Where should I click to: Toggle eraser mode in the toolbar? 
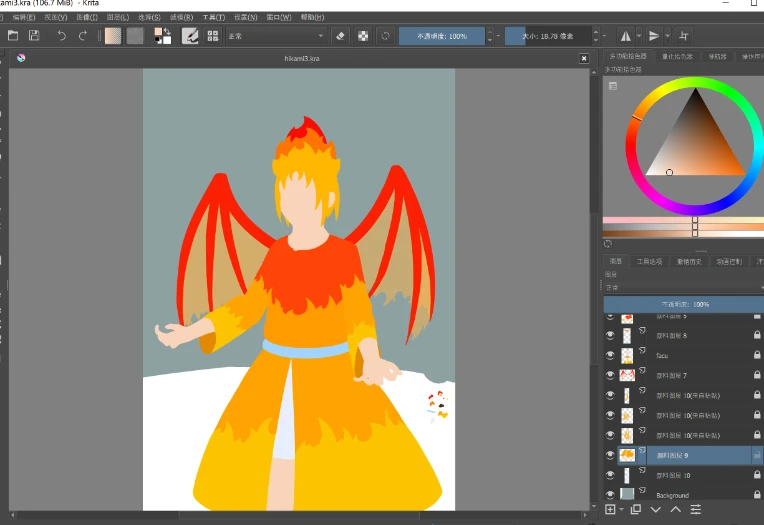[341, 36]
